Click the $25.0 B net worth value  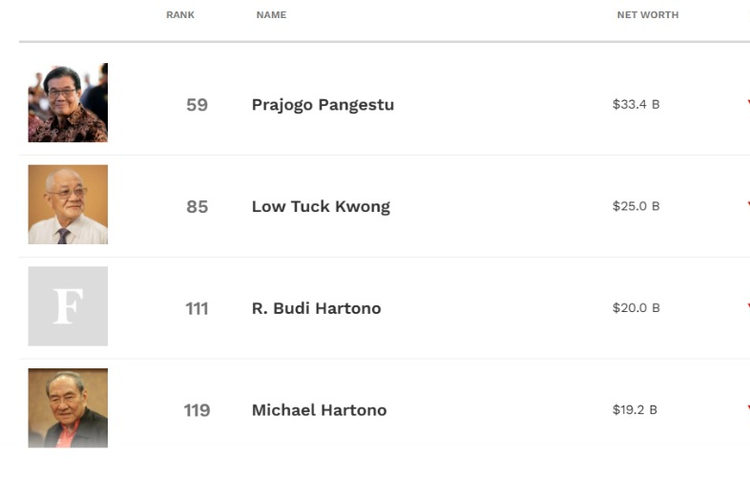click(x=636, y=206)
